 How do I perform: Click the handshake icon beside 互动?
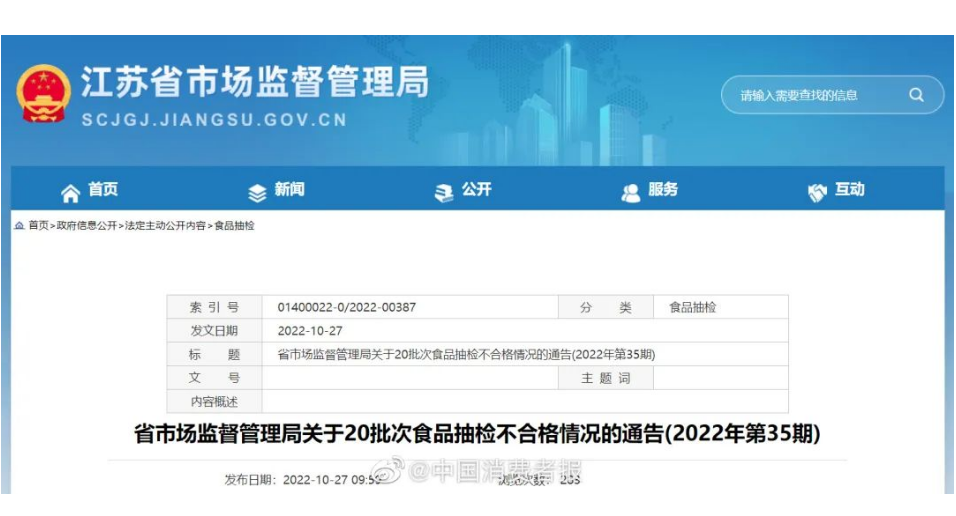tap(817, 192)
